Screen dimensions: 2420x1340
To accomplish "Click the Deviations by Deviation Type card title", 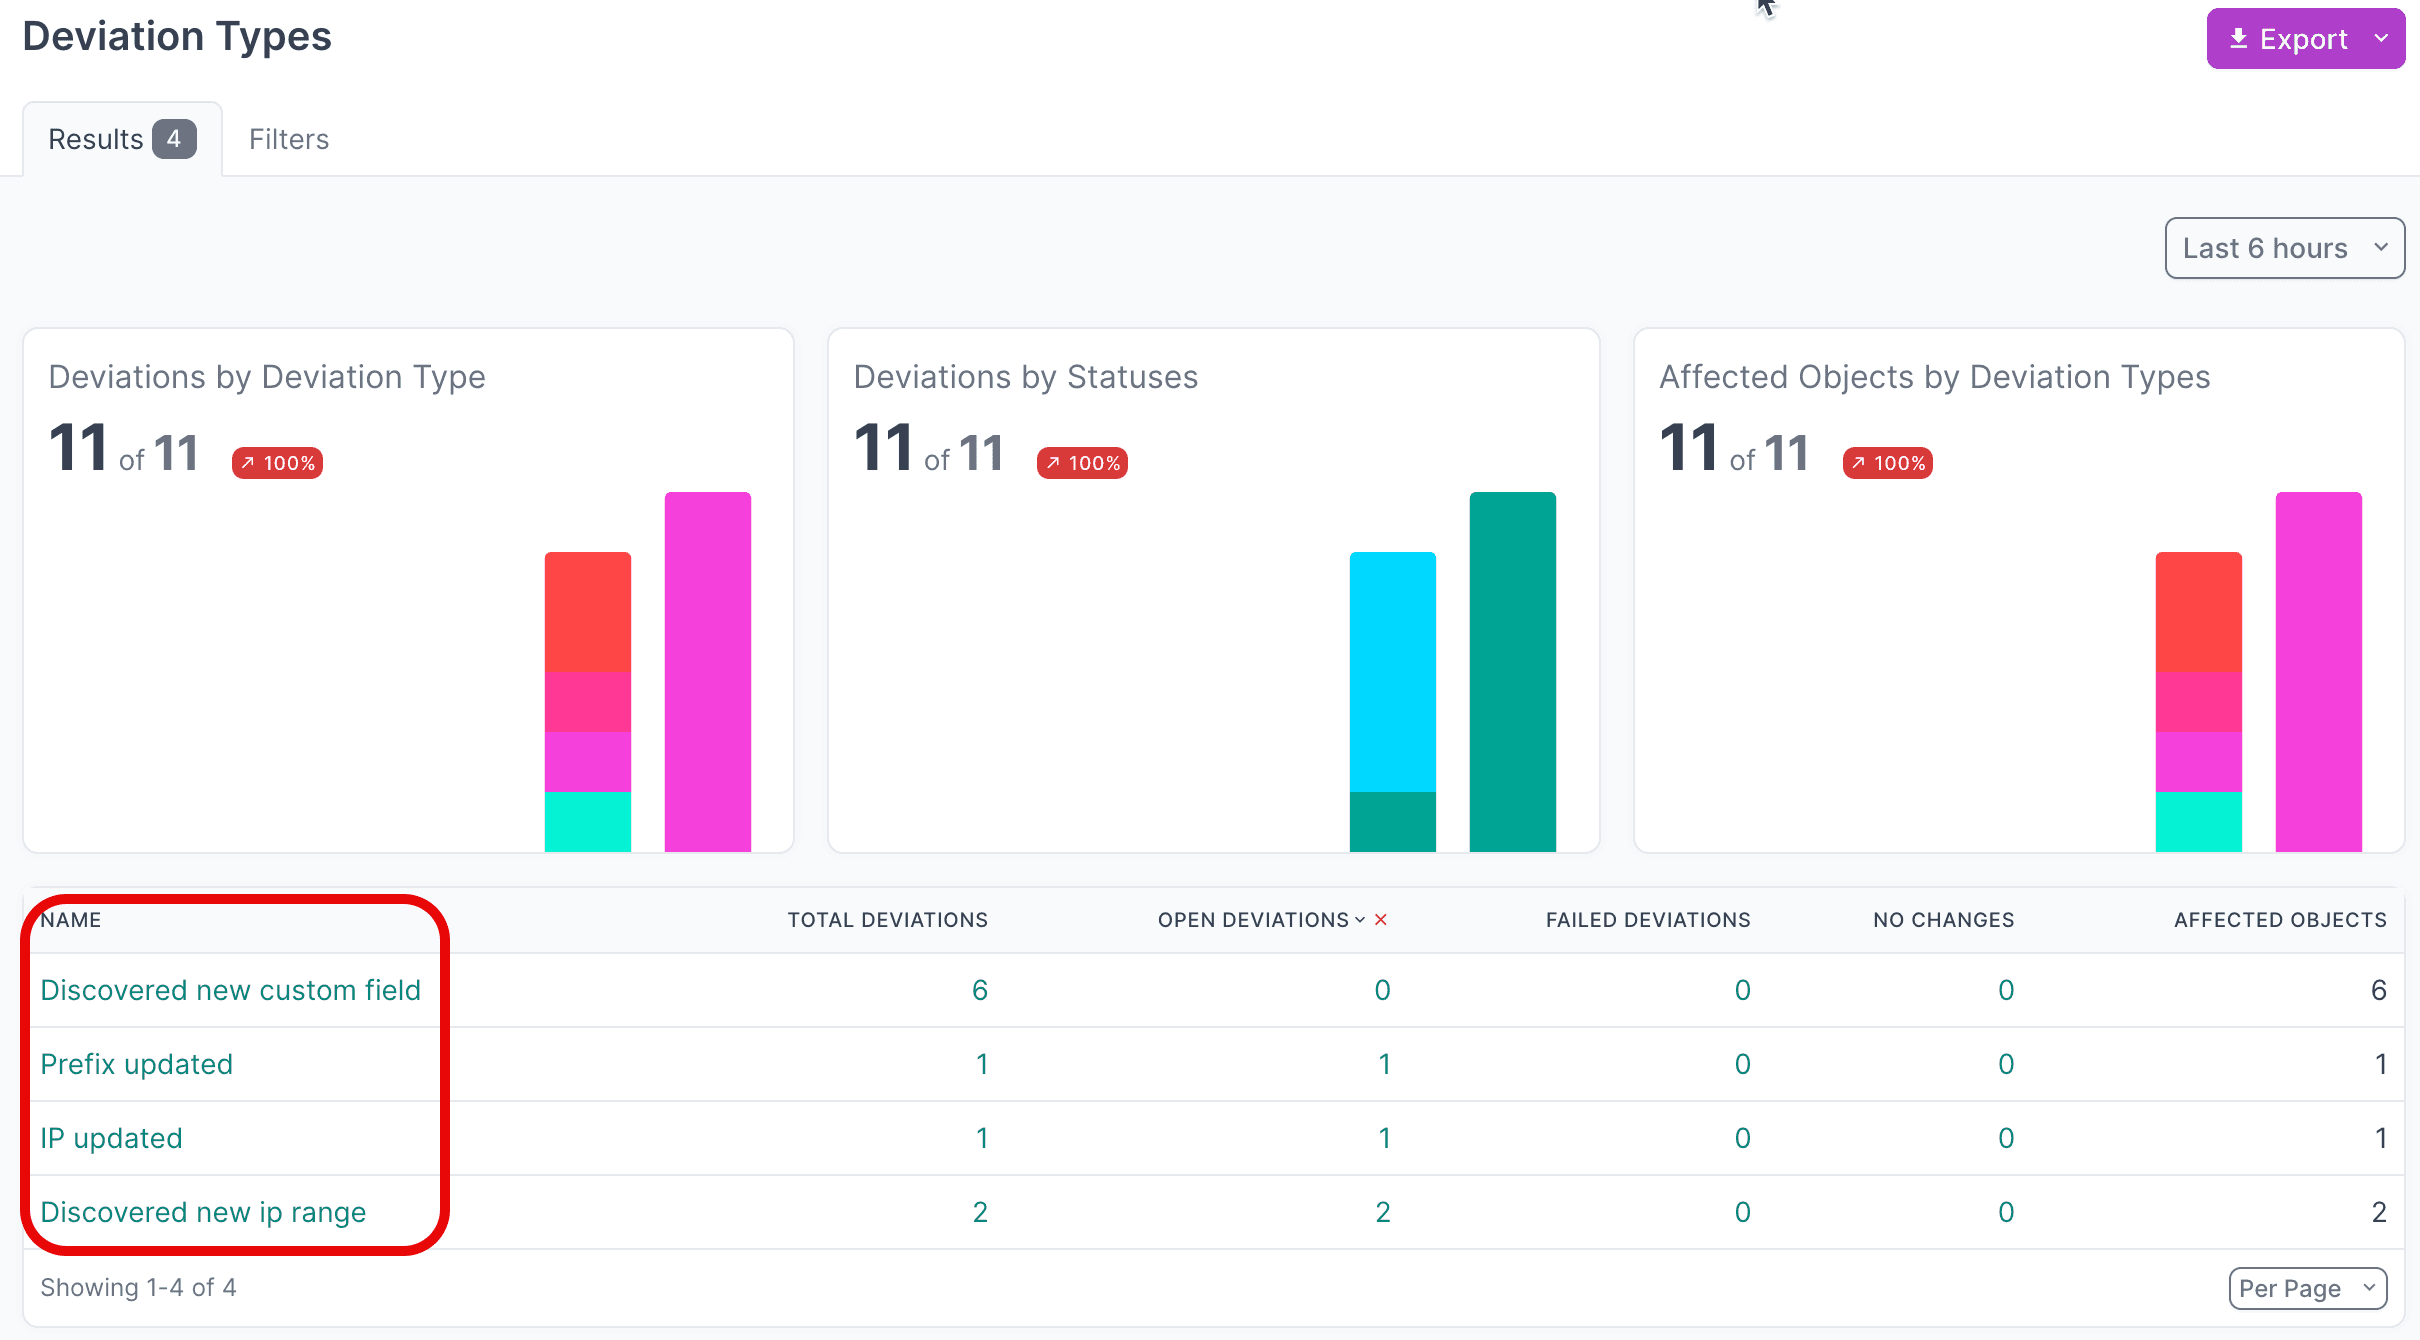I will point(267,377).
